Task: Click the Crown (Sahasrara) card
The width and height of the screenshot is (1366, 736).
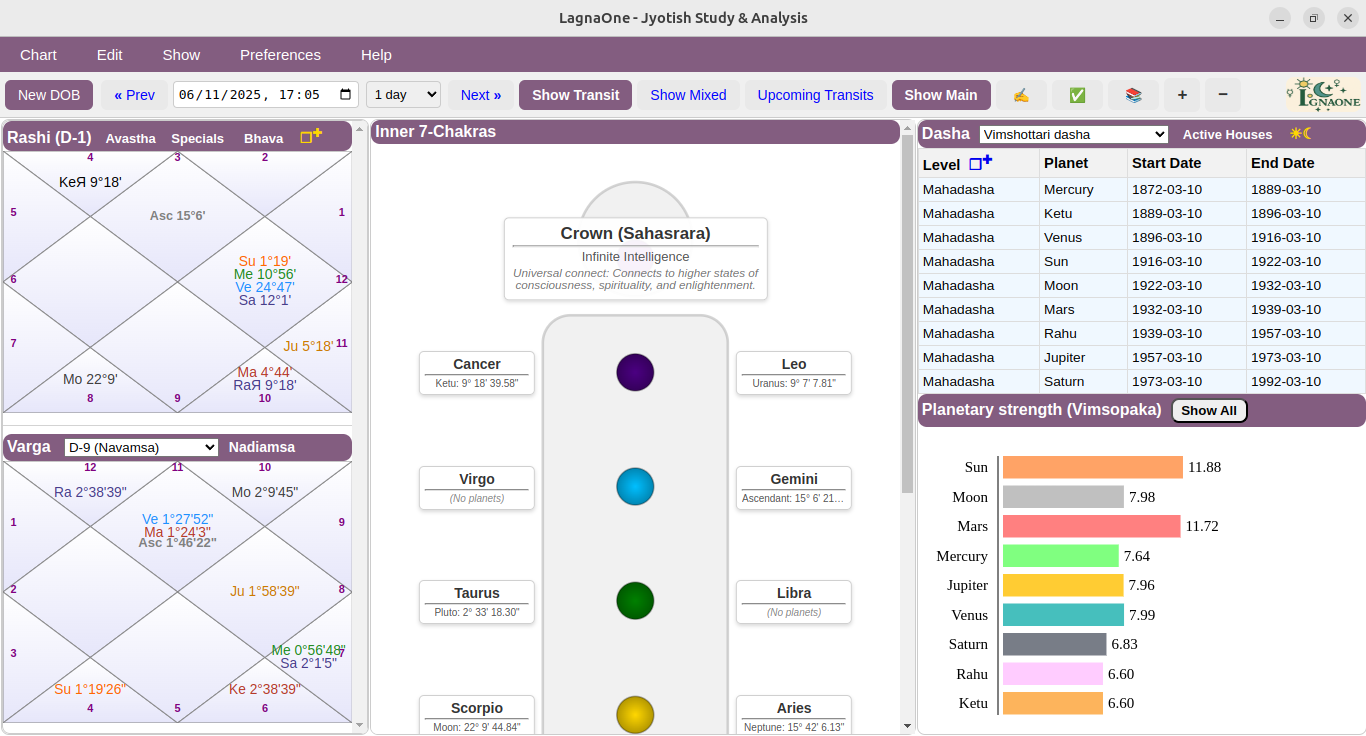Action: [636, 259]
